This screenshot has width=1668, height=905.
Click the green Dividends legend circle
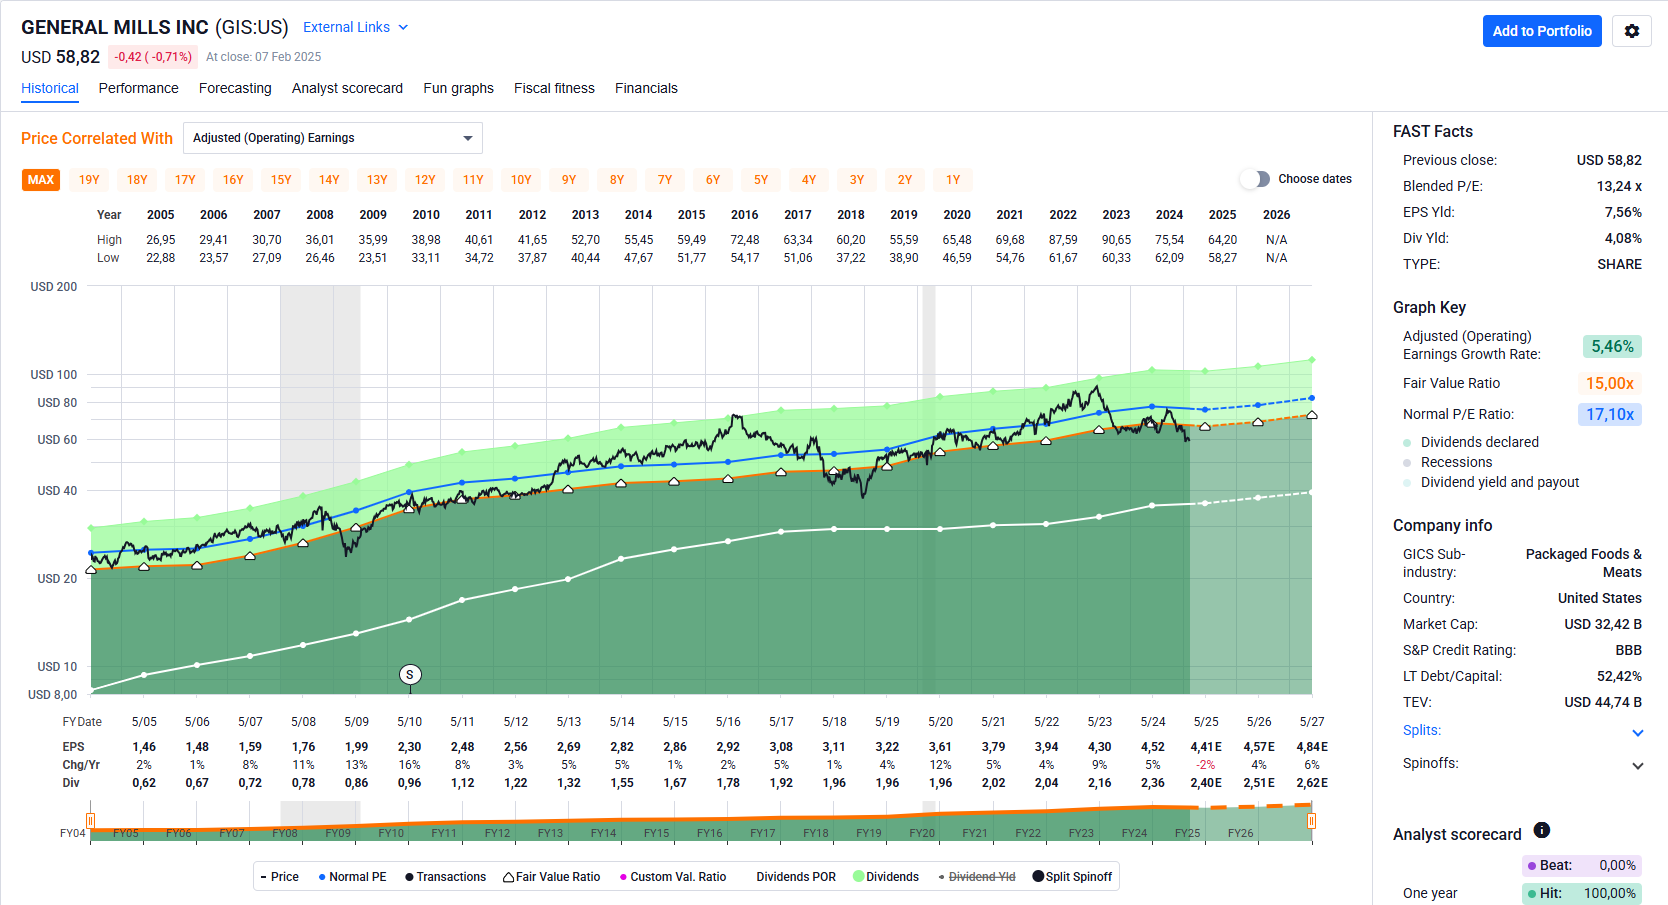(858, 877)
